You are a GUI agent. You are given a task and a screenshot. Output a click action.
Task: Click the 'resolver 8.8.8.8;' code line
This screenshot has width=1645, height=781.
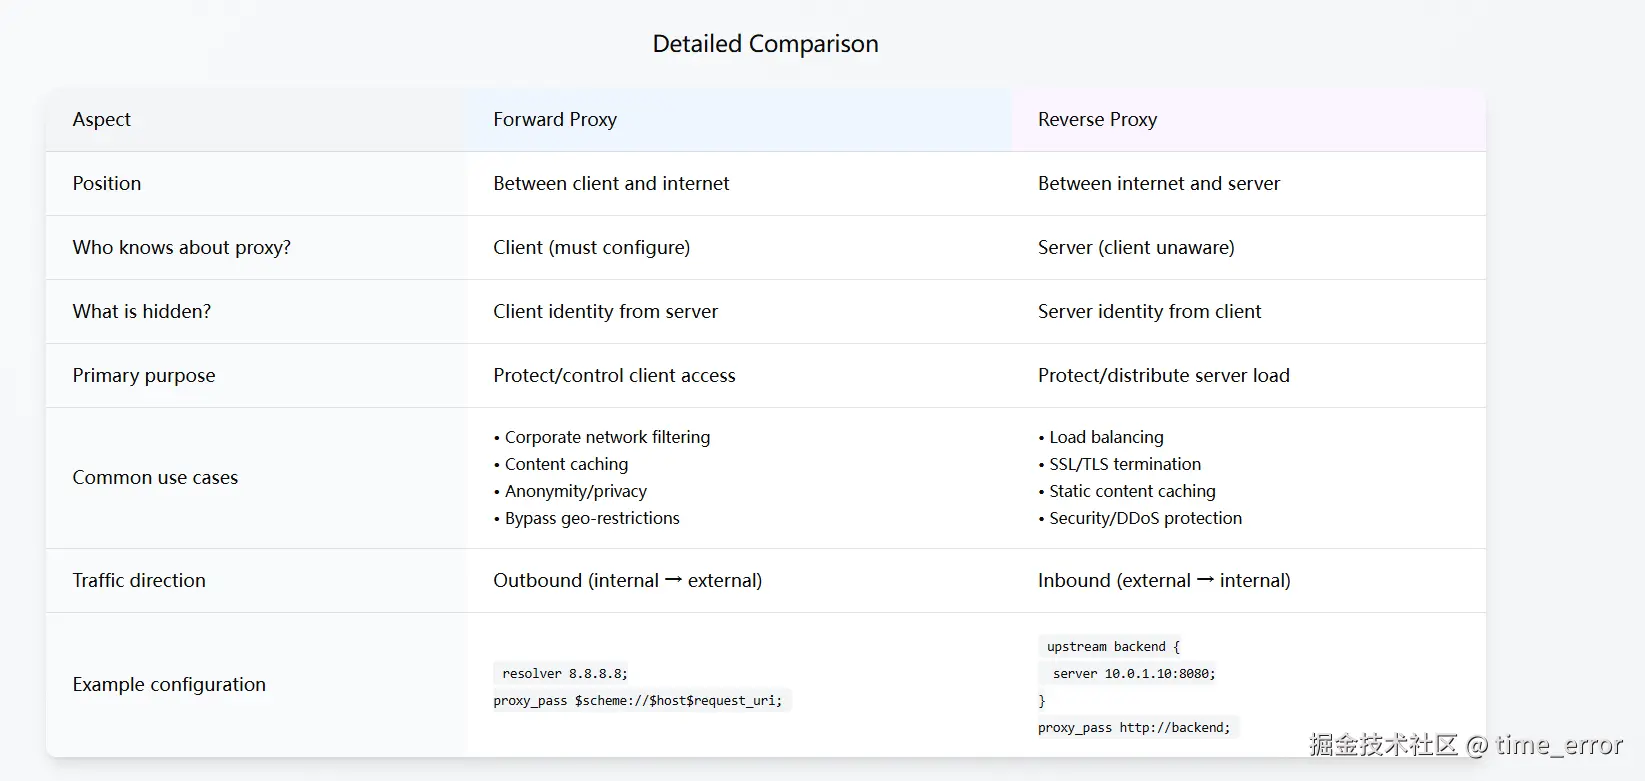pos(565,673)
